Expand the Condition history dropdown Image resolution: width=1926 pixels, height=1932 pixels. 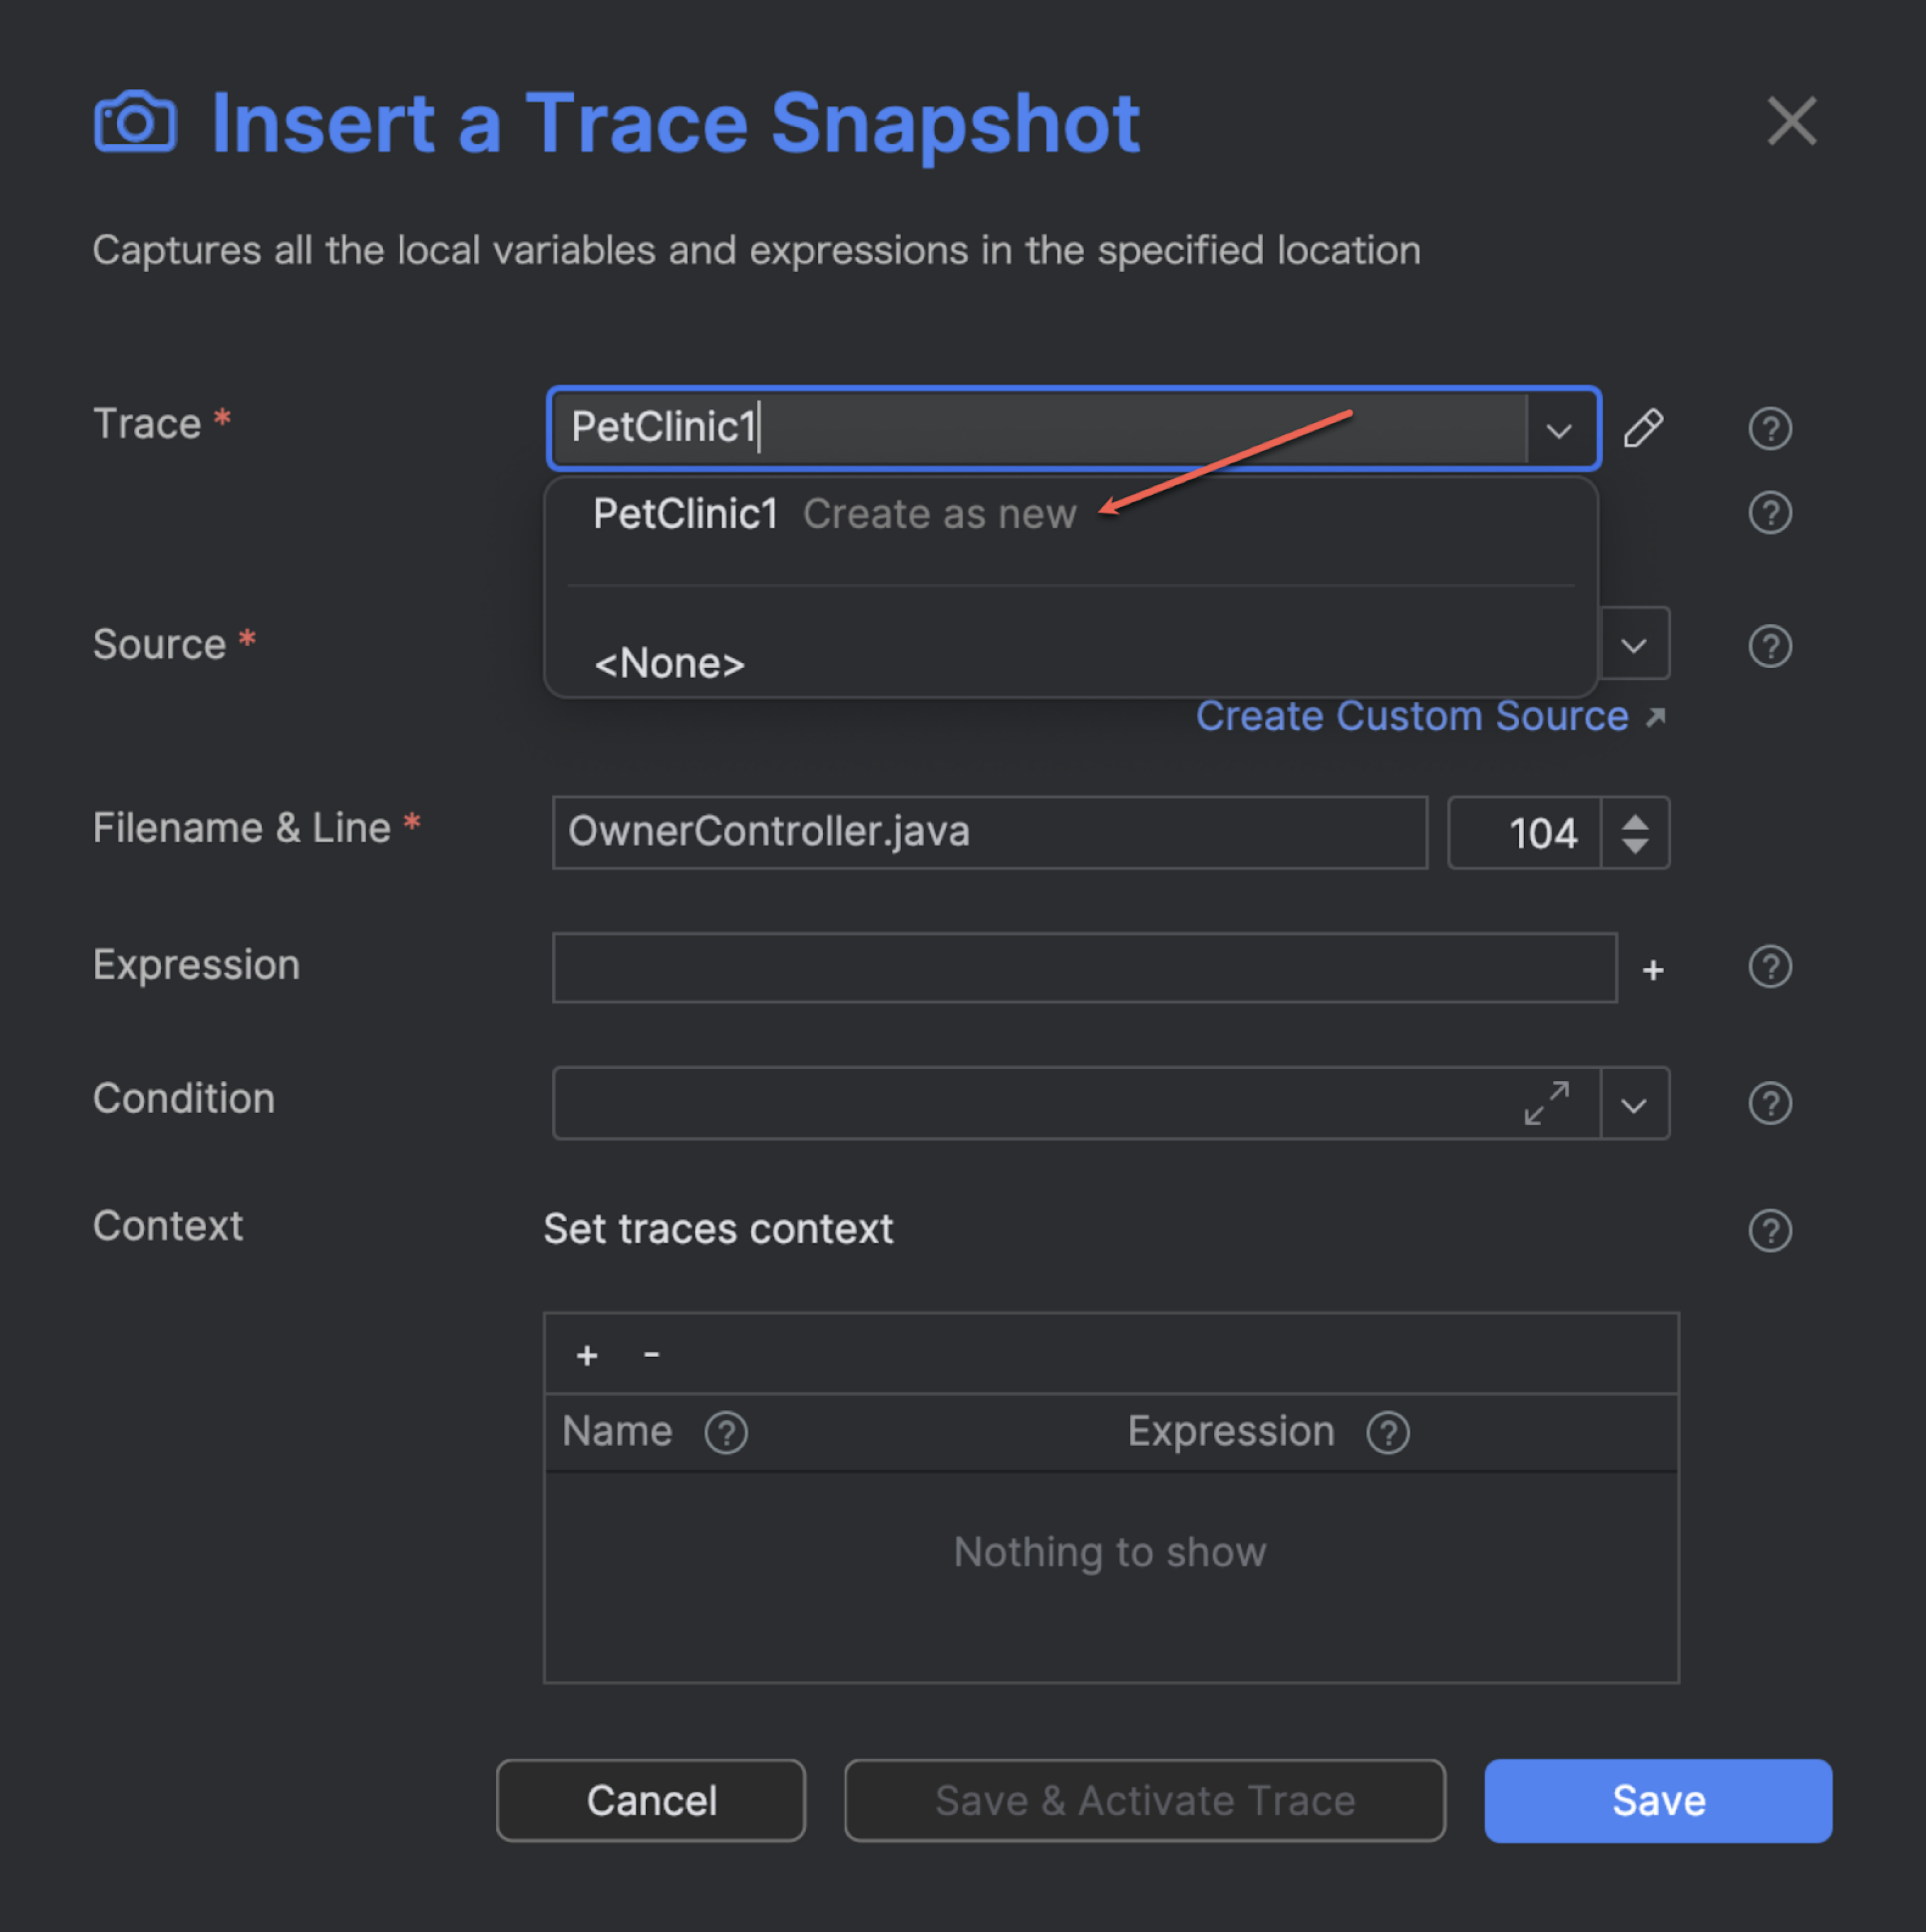click(1633, 1106)
